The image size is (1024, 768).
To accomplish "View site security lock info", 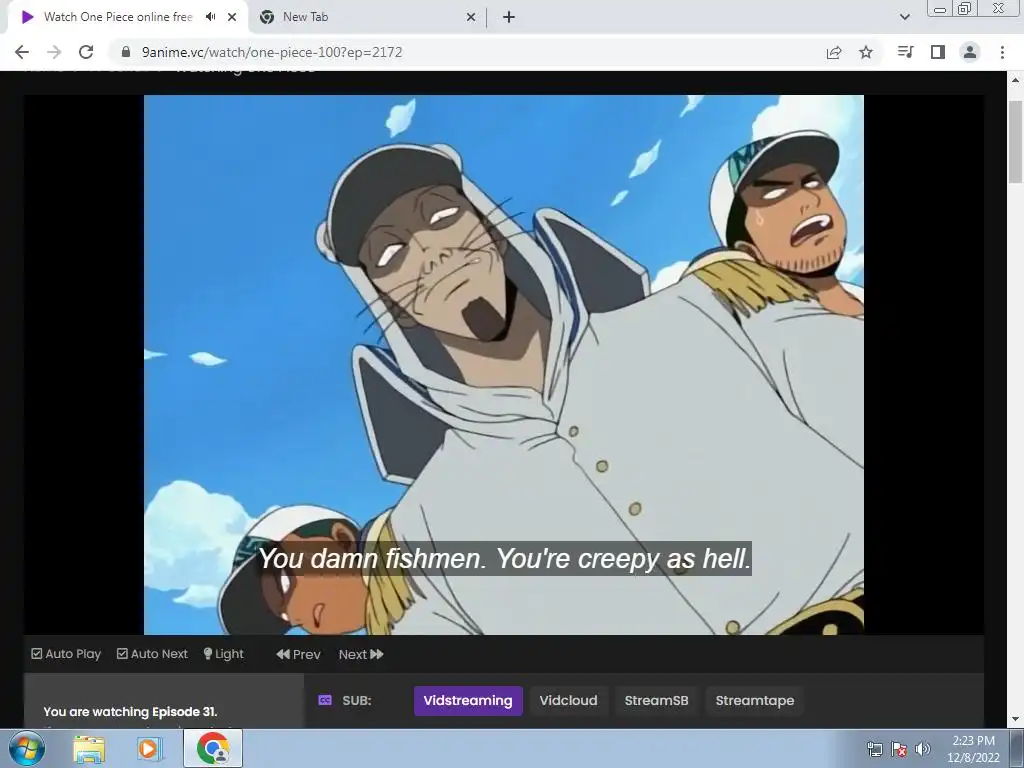I will [126, 52].
